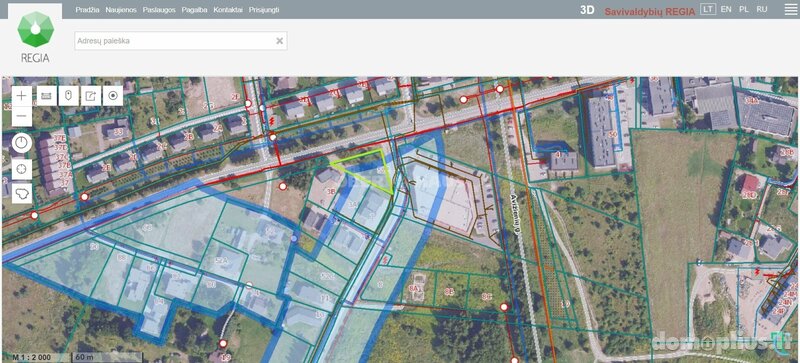This screenshot has width=800, height=363.
Task: Switch language to EN
Action: click(x=726, y=9)
